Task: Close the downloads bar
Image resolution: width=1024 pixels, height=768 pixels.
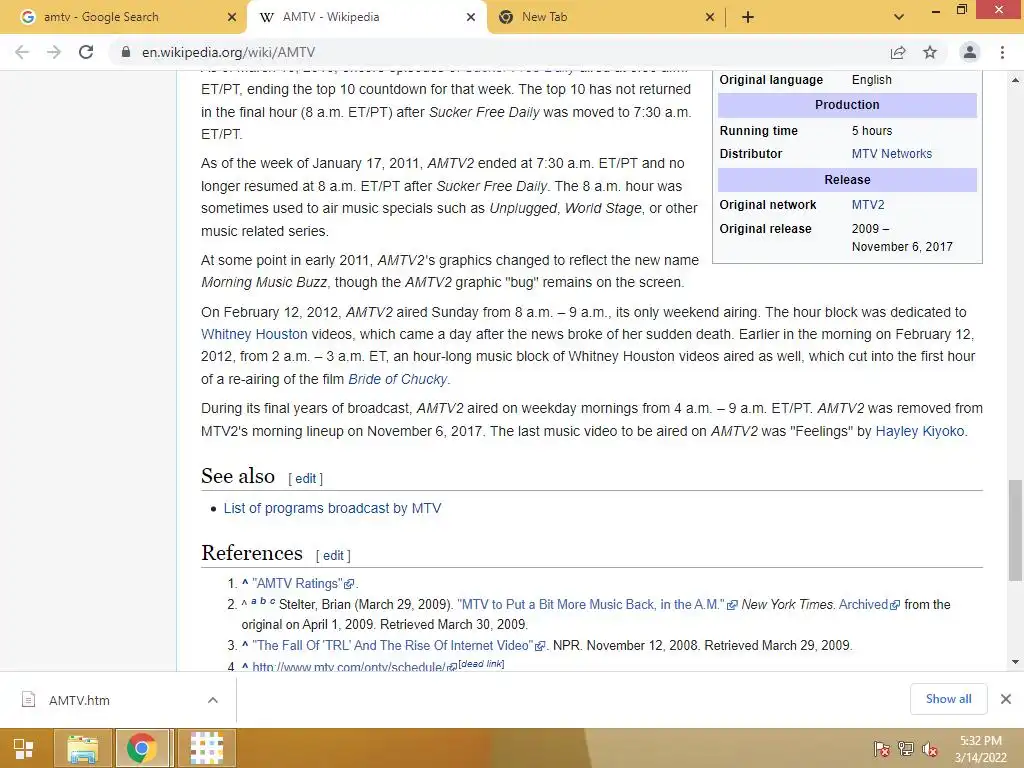Action: (x=1006, y=699)
